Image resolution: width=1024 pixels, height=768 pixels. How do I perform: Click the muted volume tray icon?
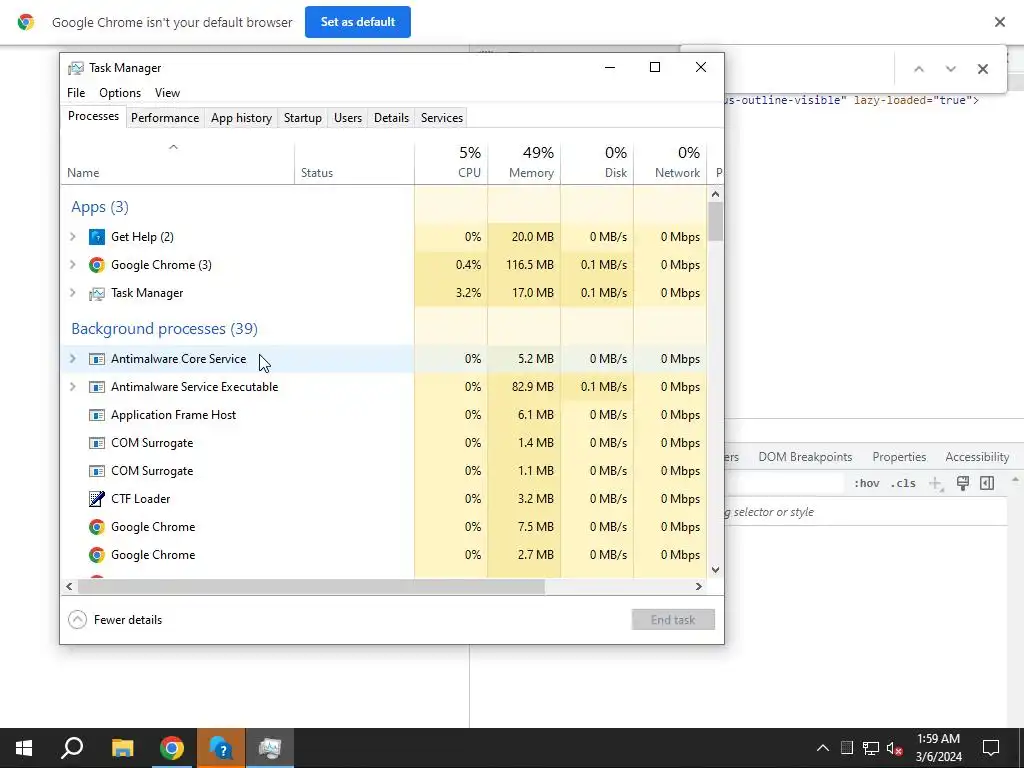pyautogui.click(x=895, y=748)
